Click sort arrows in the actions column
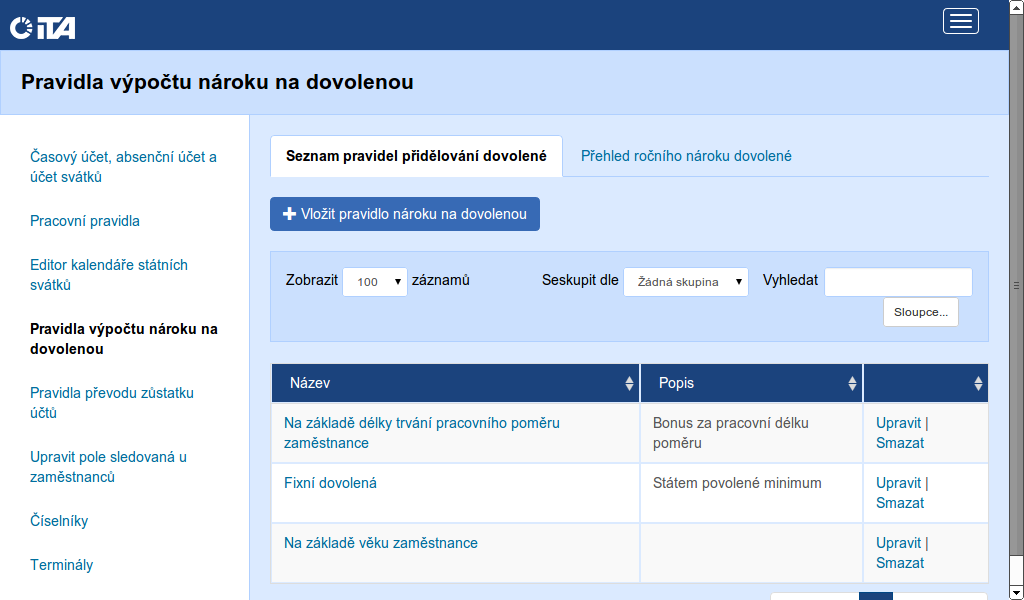This screenshot has height=600, width=1024. tap(978, 383)
